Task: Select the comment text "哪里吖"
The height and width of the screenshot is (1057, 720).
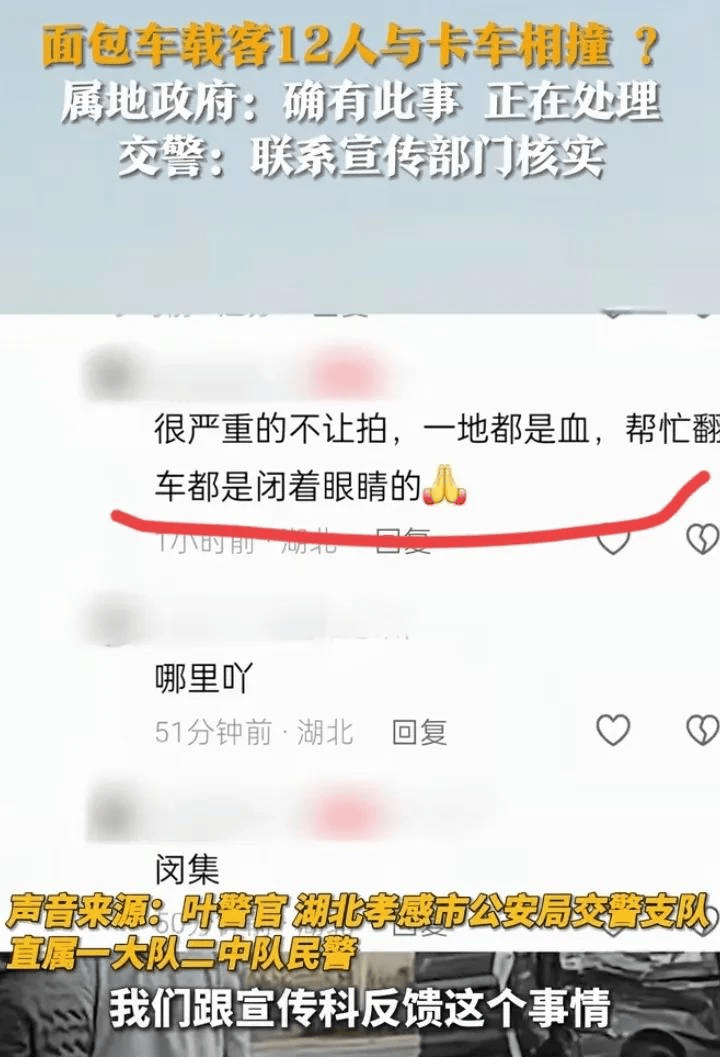Action: (204, 678)
